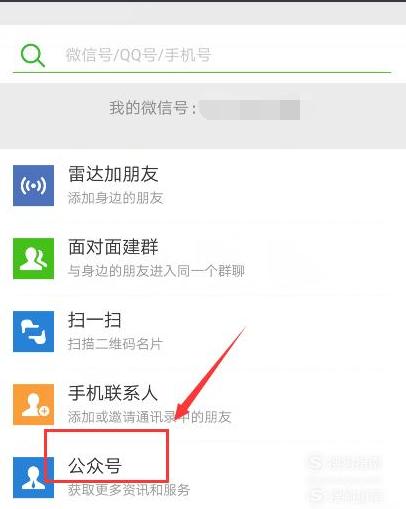Tap 添加或邀请通讯录中的朋友 subtitle
406x509 pixels.
pos(150,417)
